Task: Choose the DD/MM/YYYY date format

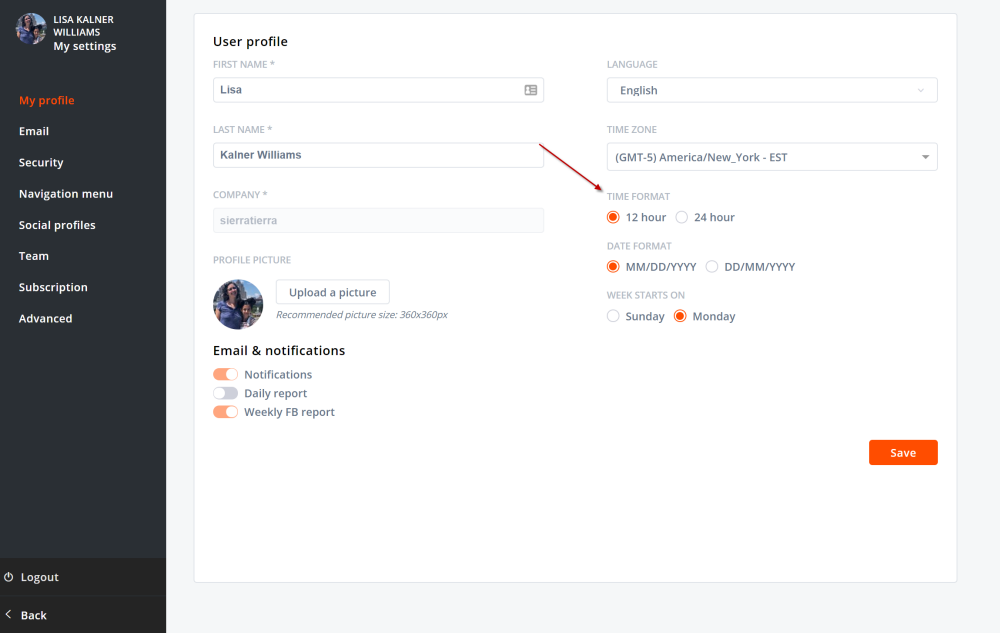Action: 712,267
